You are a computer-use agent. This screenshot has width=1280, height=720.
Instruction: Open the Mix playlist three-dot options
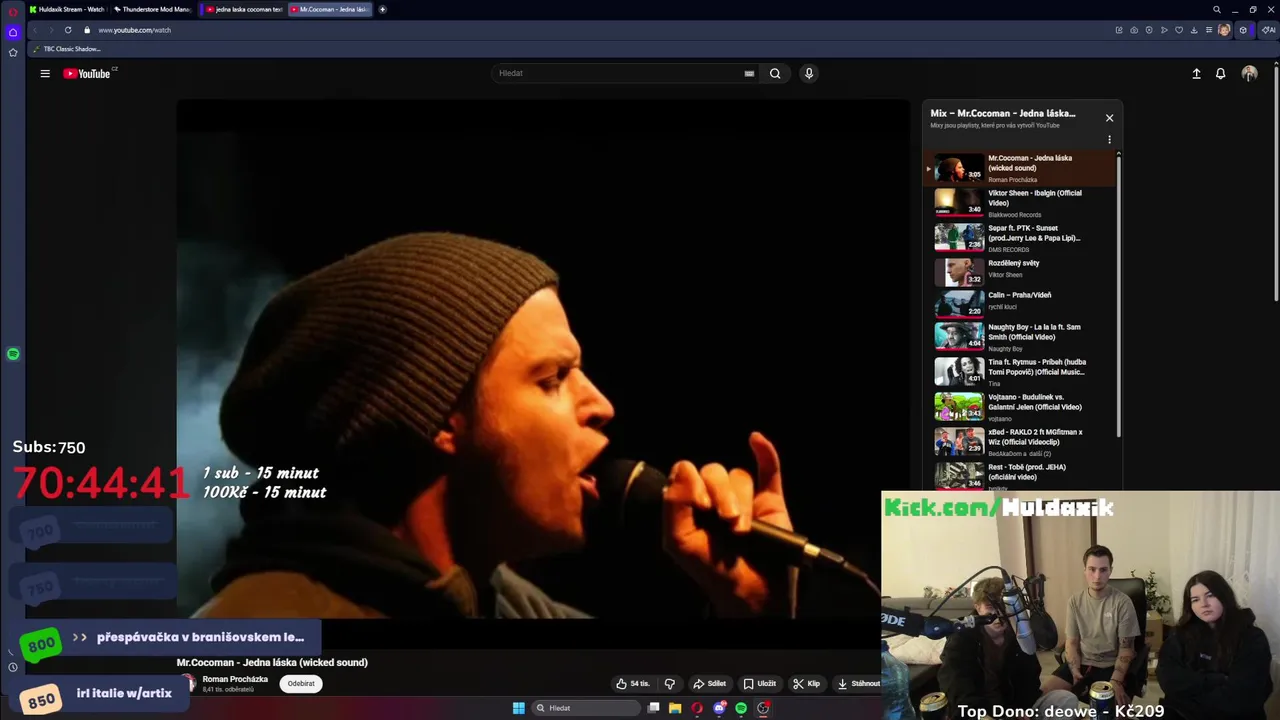1109,139
